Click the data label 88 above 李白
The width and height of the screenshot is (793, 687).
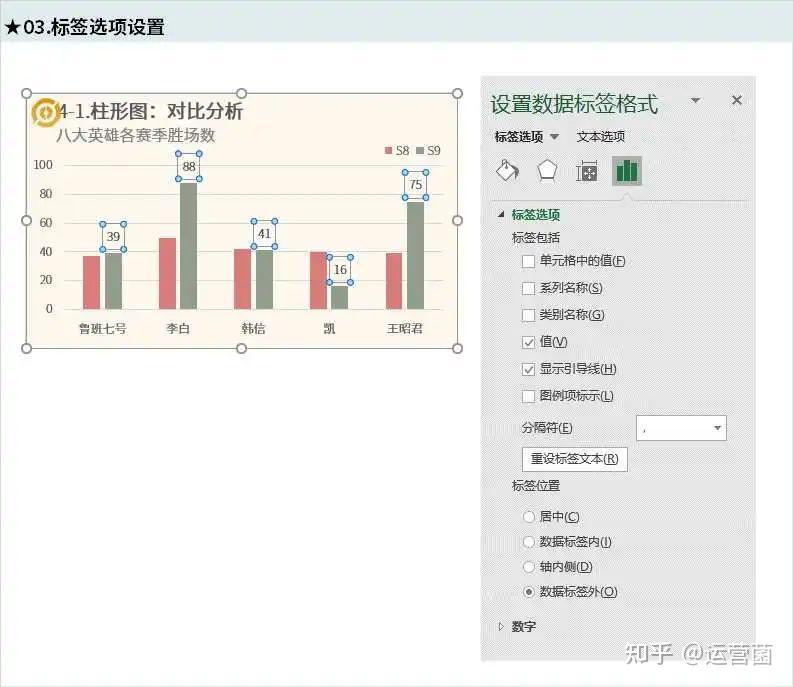pos(189,166)
